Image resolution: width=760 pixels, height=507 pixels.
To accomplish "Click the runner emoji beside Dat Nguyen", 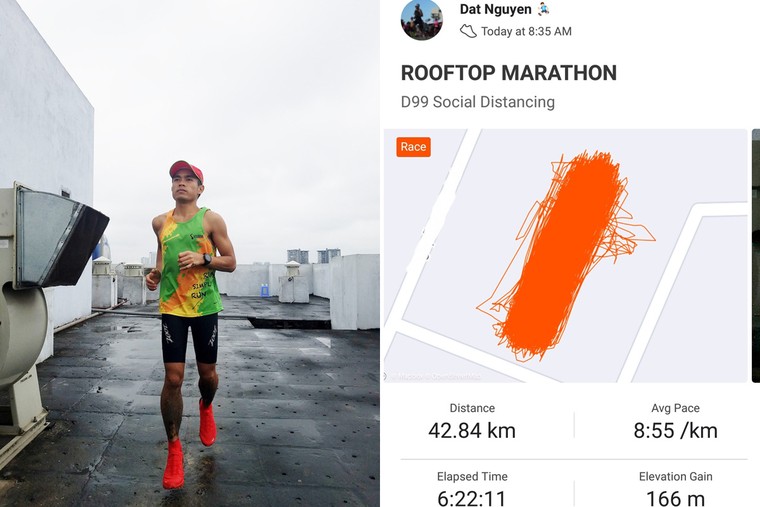I will tap(543, 9).
